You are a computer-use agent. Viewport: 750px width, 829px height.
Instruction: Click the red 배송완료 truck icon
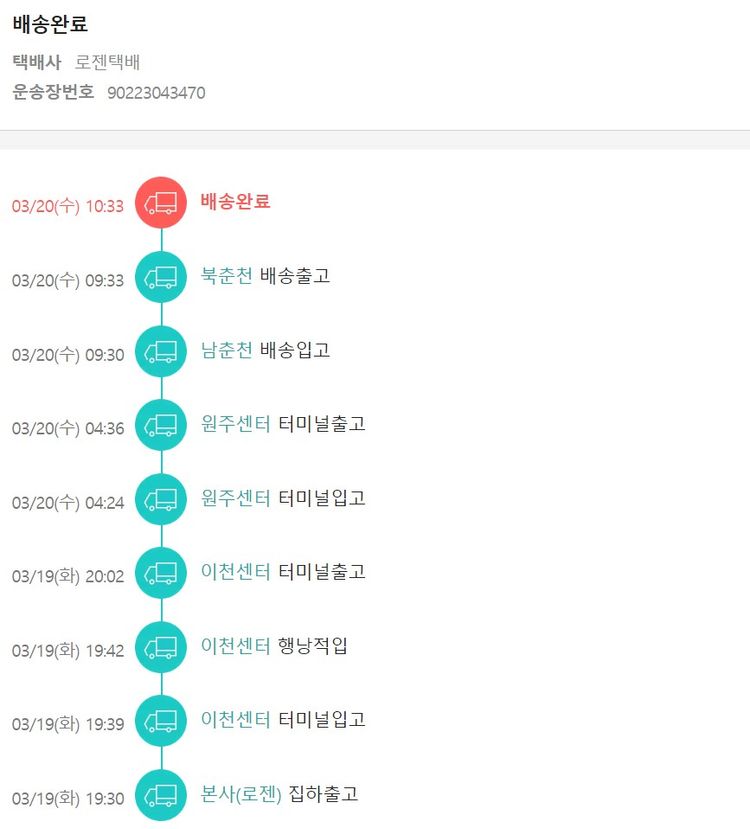click(x=161, y=203)
